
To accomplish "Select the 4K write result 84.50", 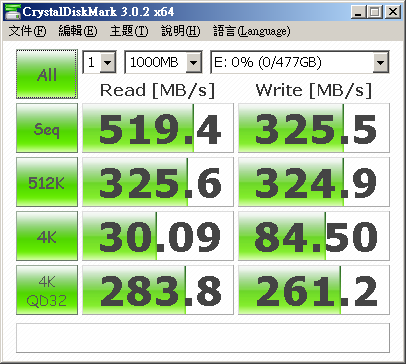I will (314, 236).
